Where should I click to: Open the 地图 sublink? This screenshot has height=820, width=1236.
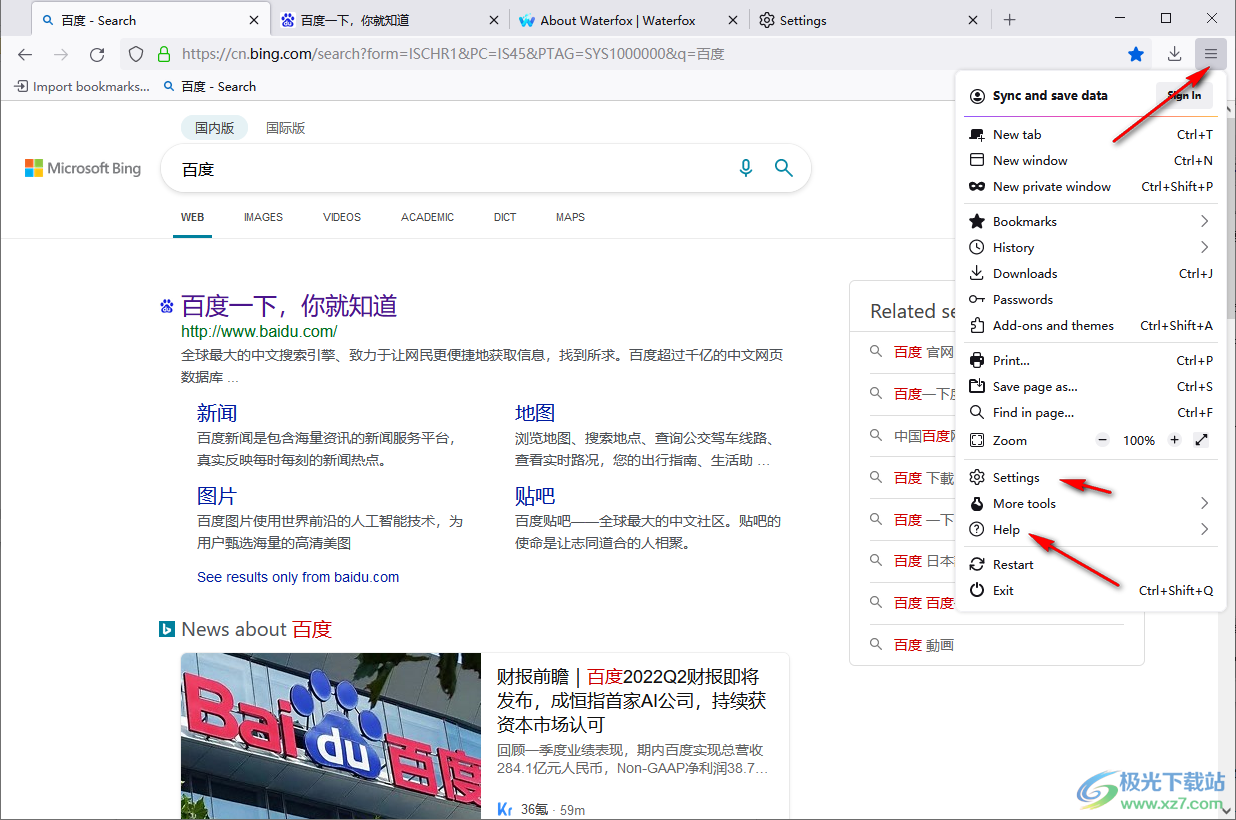click(x=535, y=413)
